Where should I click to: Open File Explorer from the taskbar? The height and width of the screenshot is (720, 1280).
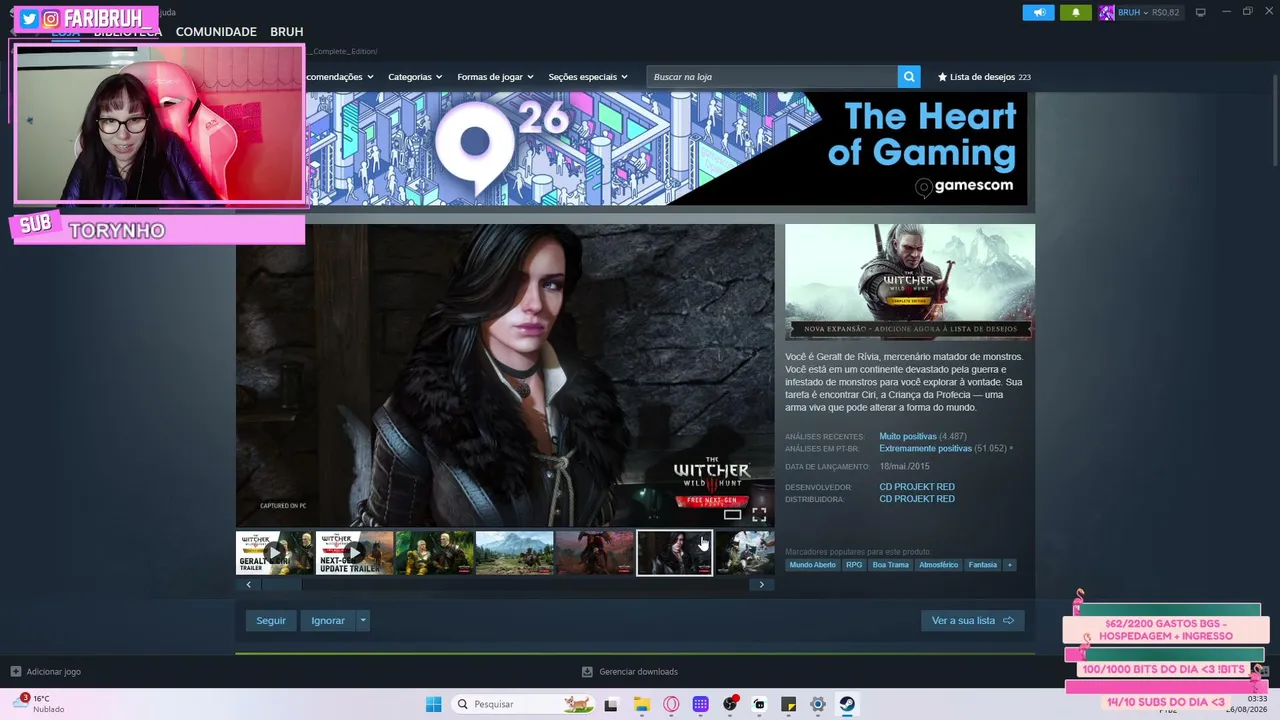[642, 704]
